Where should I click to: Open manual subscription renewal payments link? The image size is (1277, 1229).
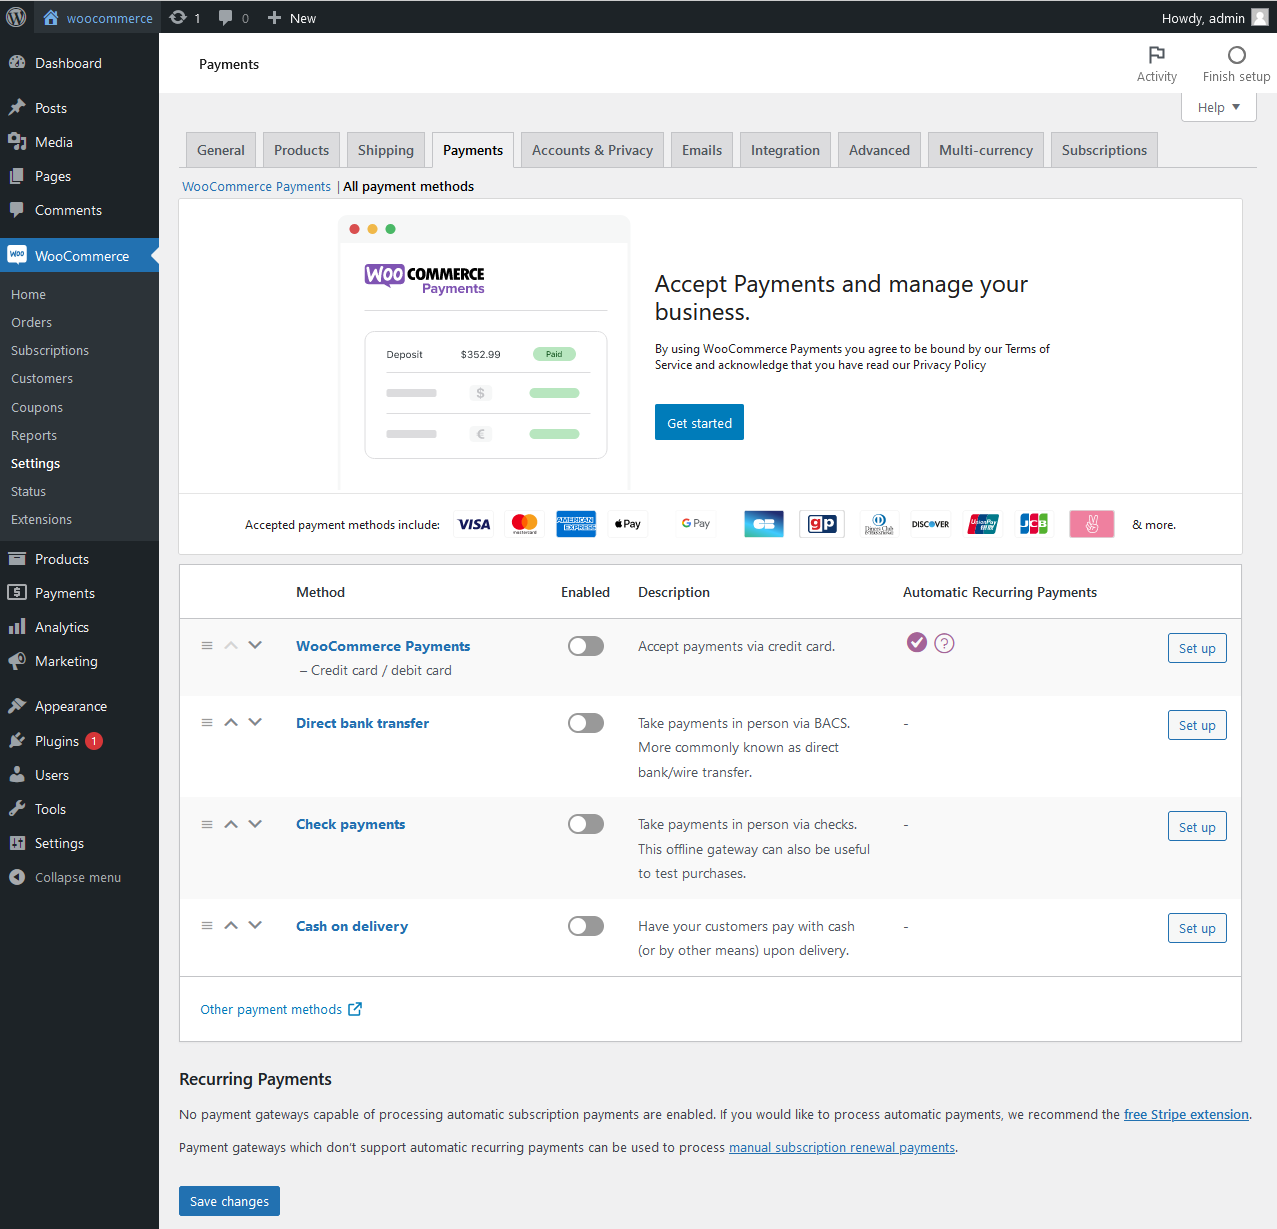point(842,1147)
